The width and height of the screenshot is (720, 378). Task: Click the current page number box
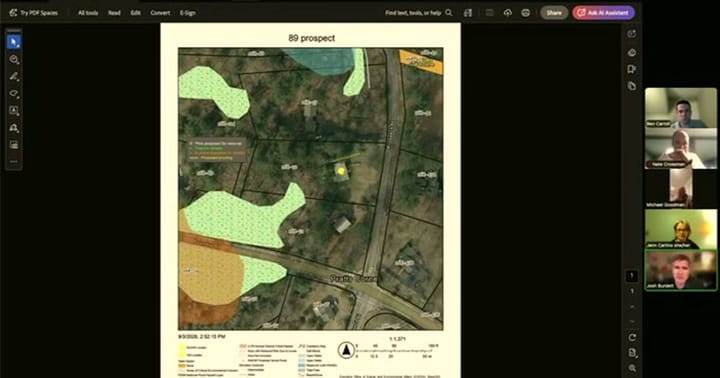click(632, 276)
